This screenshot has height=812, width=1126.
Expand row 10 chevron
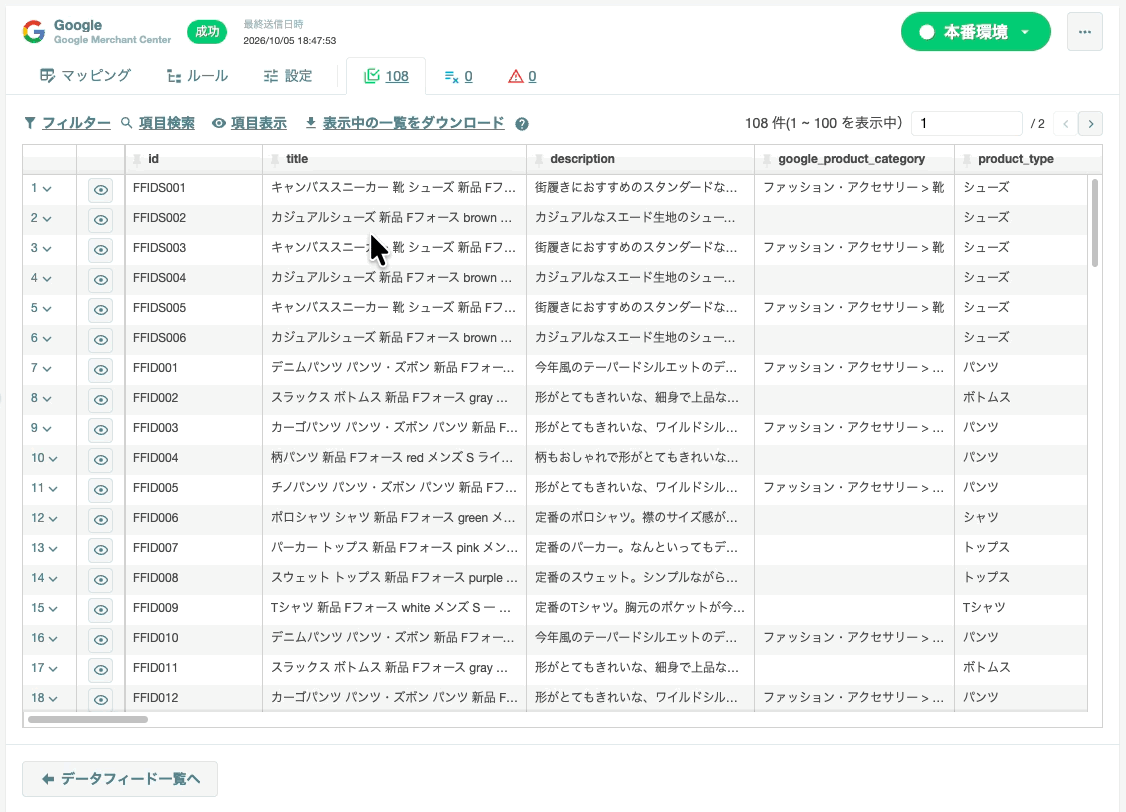click(x=52, y=459)
